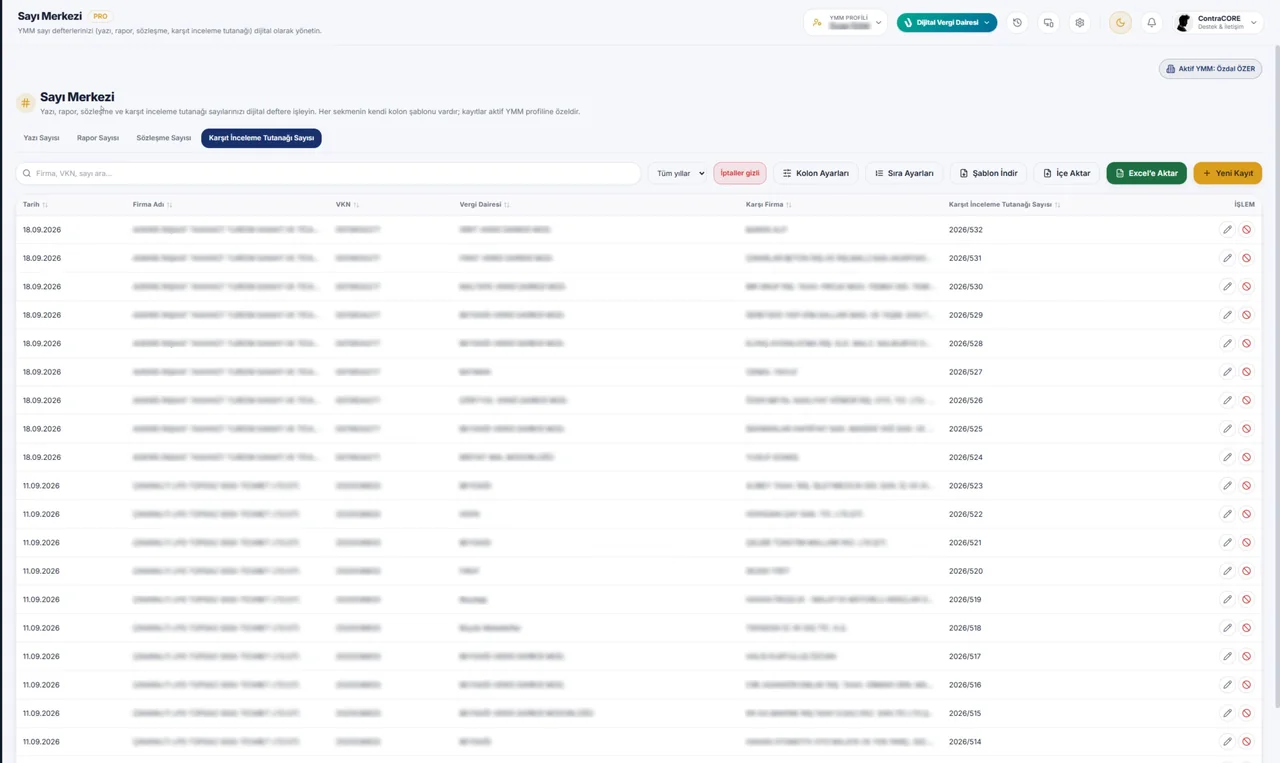Edit record 2026/520 pencil icon
The image size is (1280, 763).
click(x=1227, y=571)
